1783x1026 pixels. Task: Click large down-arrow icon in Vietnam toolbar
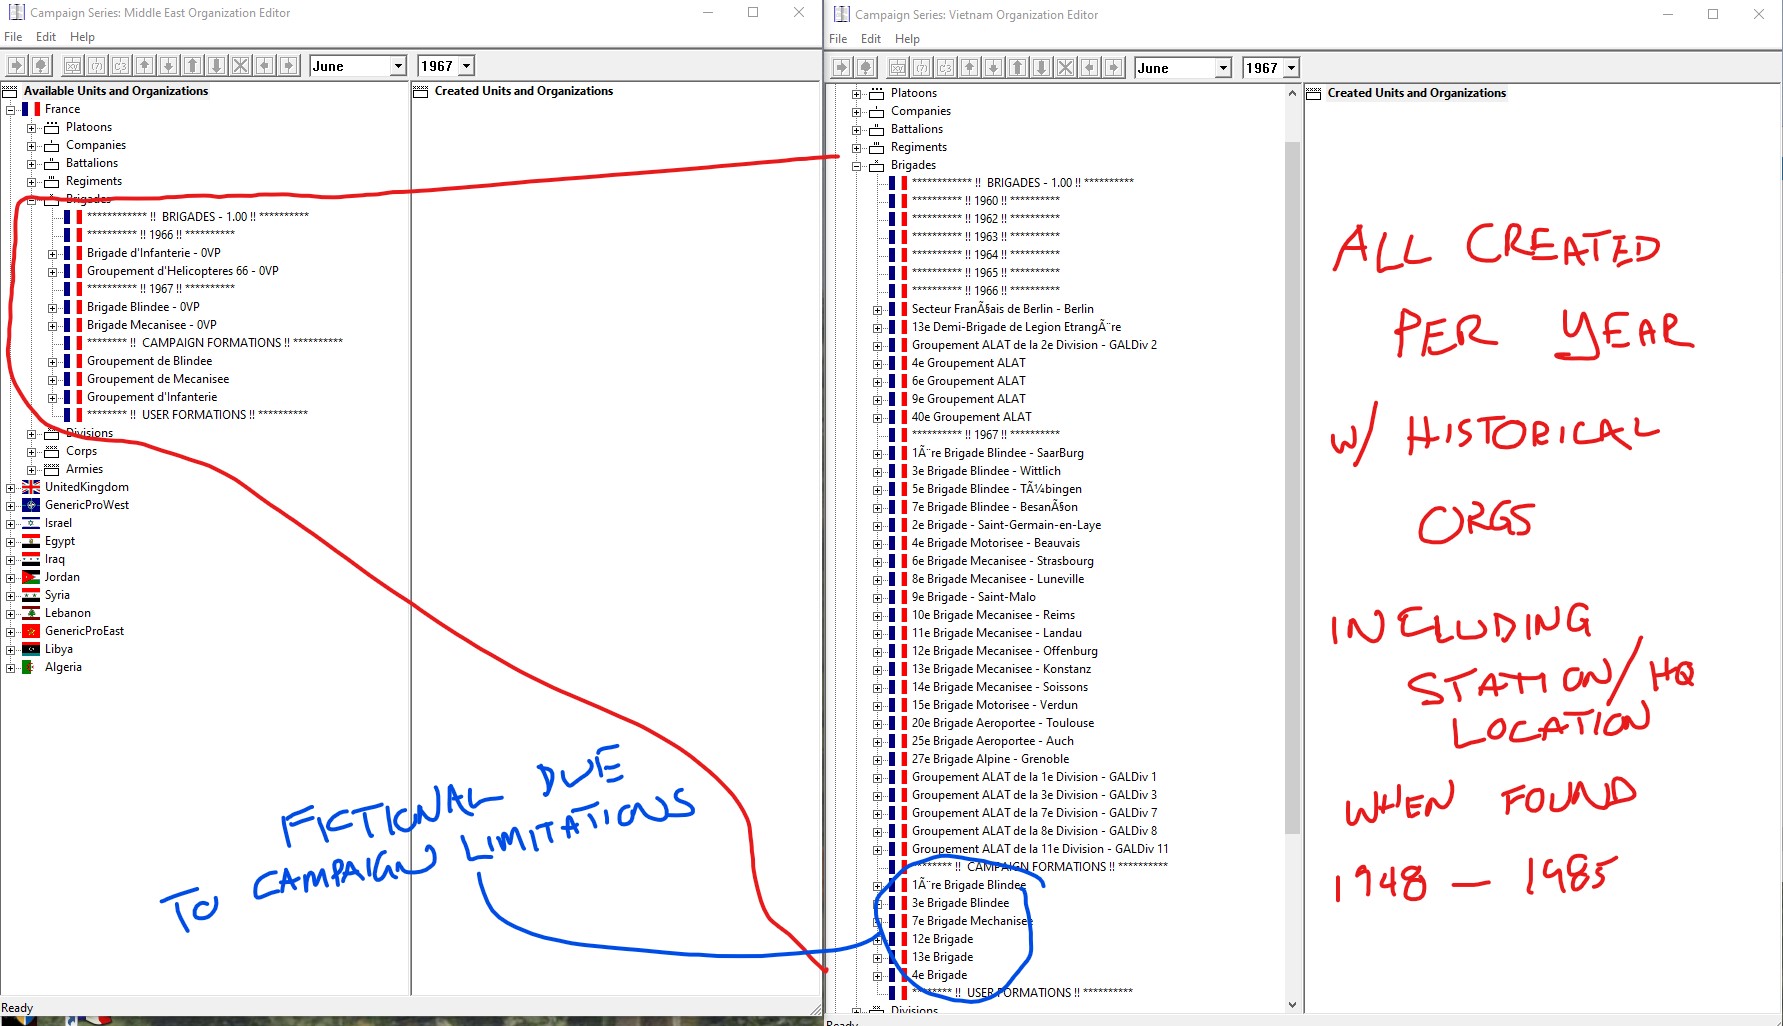(1041, 68)
